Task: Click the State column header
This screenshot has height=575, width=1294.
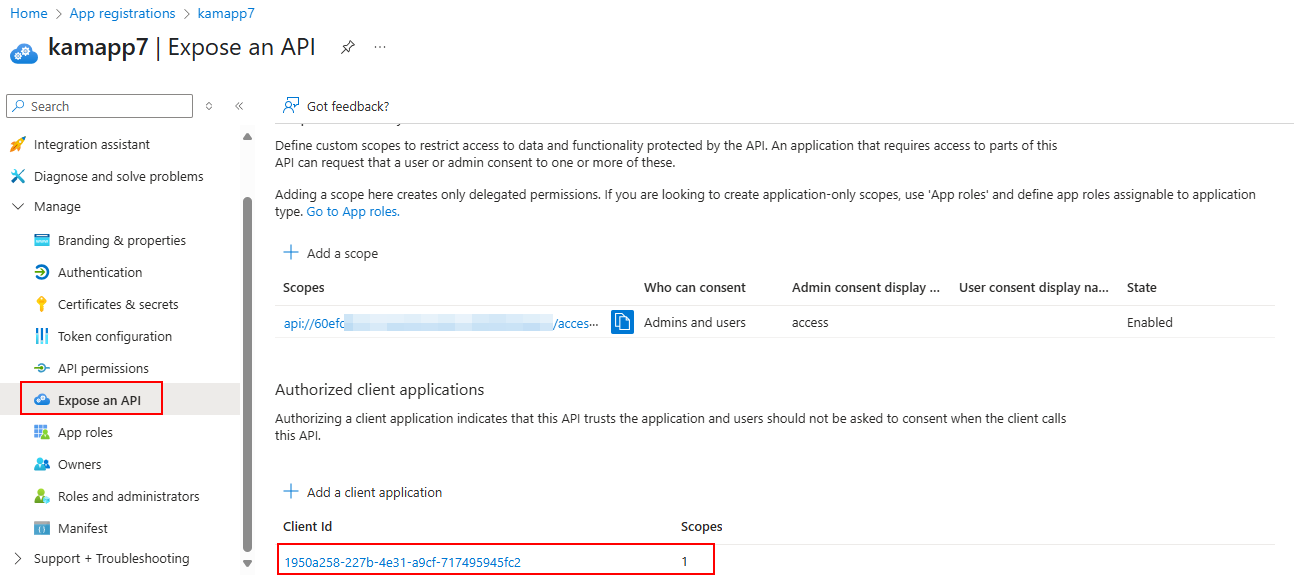Action: 1142,288
